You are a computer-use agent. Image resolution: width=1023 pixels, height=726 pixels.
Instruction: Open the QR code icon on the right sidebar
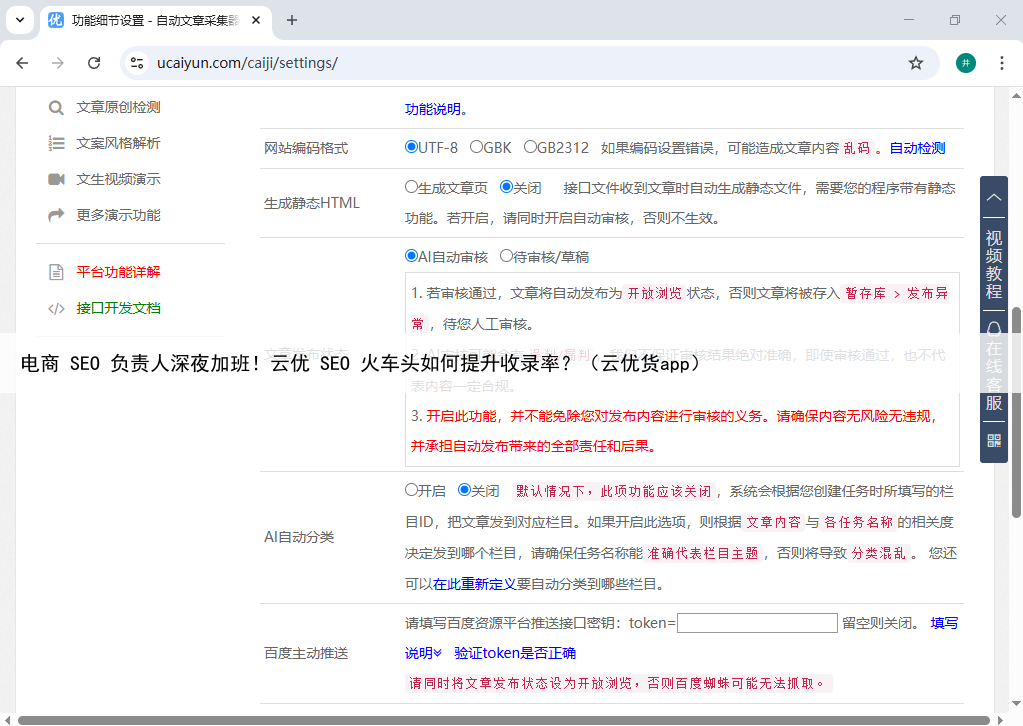[993, 440]
